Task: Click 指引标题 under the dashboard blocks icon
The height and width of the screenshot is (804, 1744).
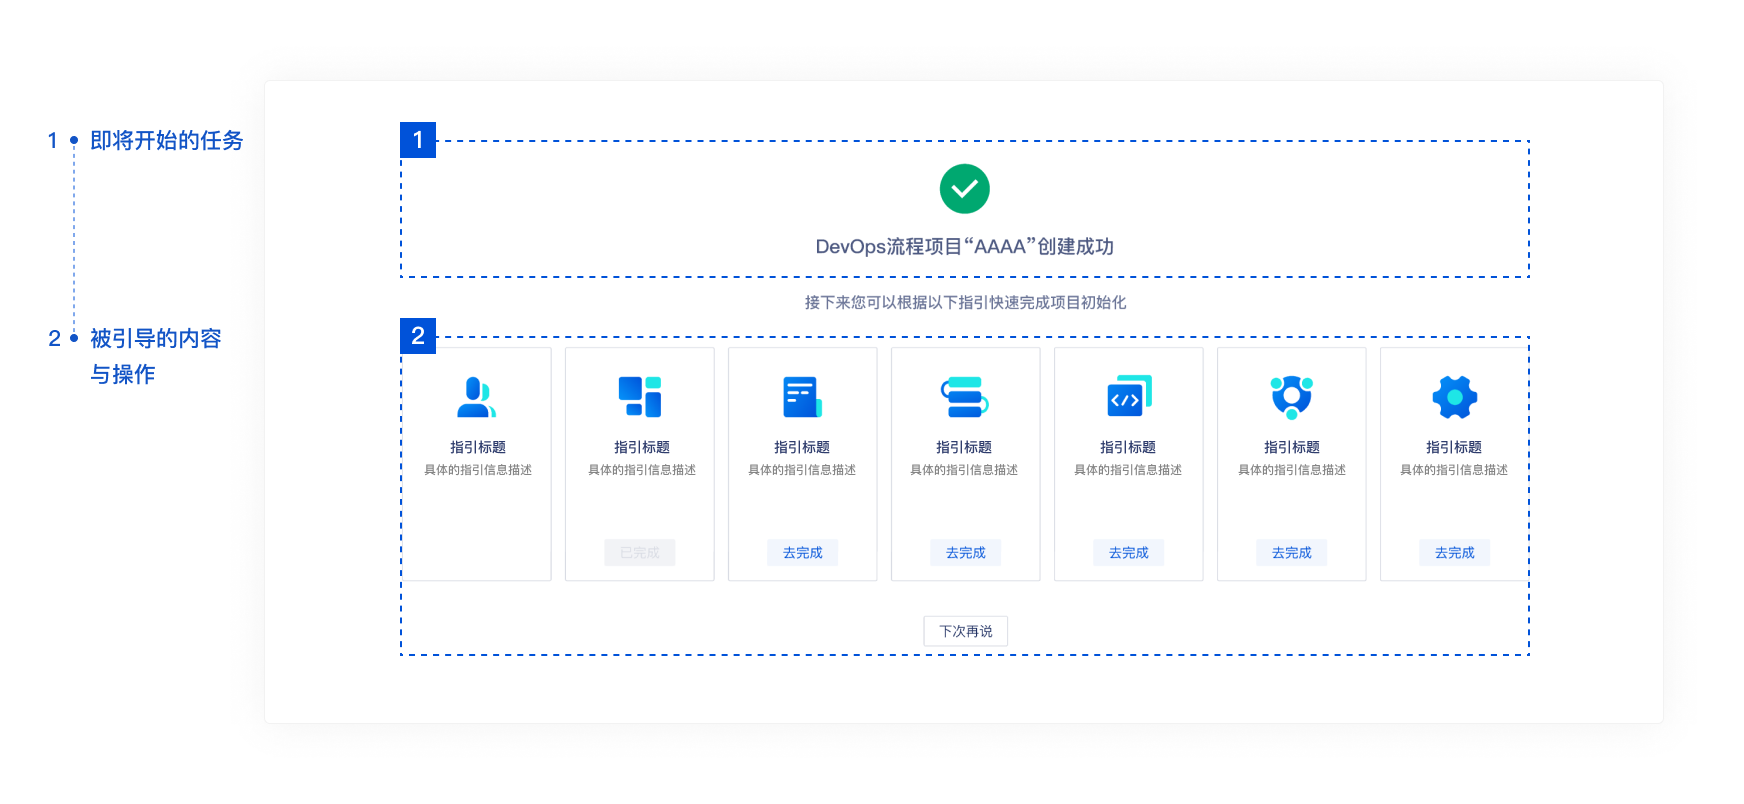Action: coord(642,447)
